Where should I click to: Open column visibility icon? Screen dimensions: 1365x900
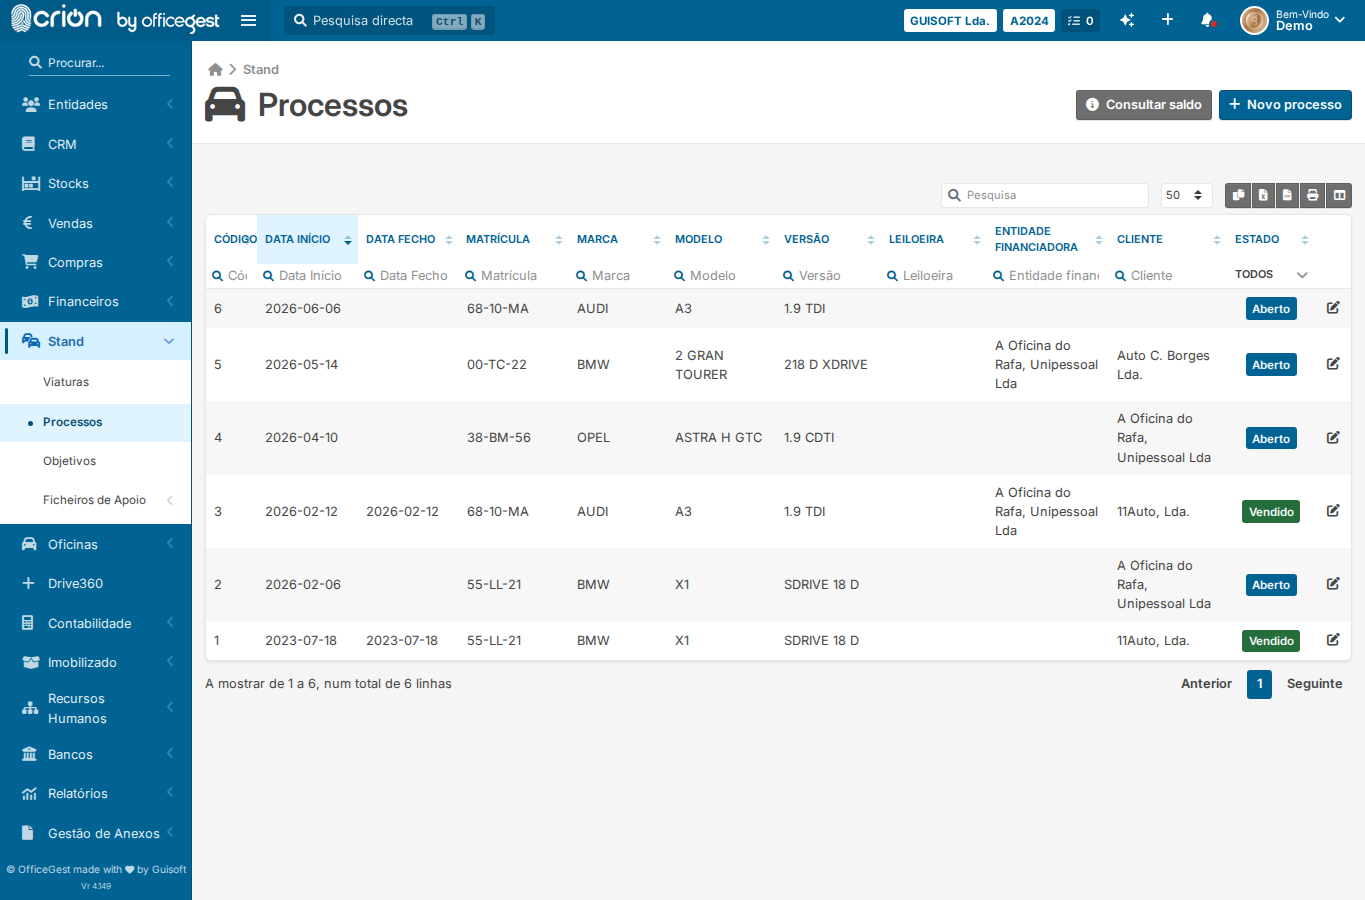(1339, 195)
